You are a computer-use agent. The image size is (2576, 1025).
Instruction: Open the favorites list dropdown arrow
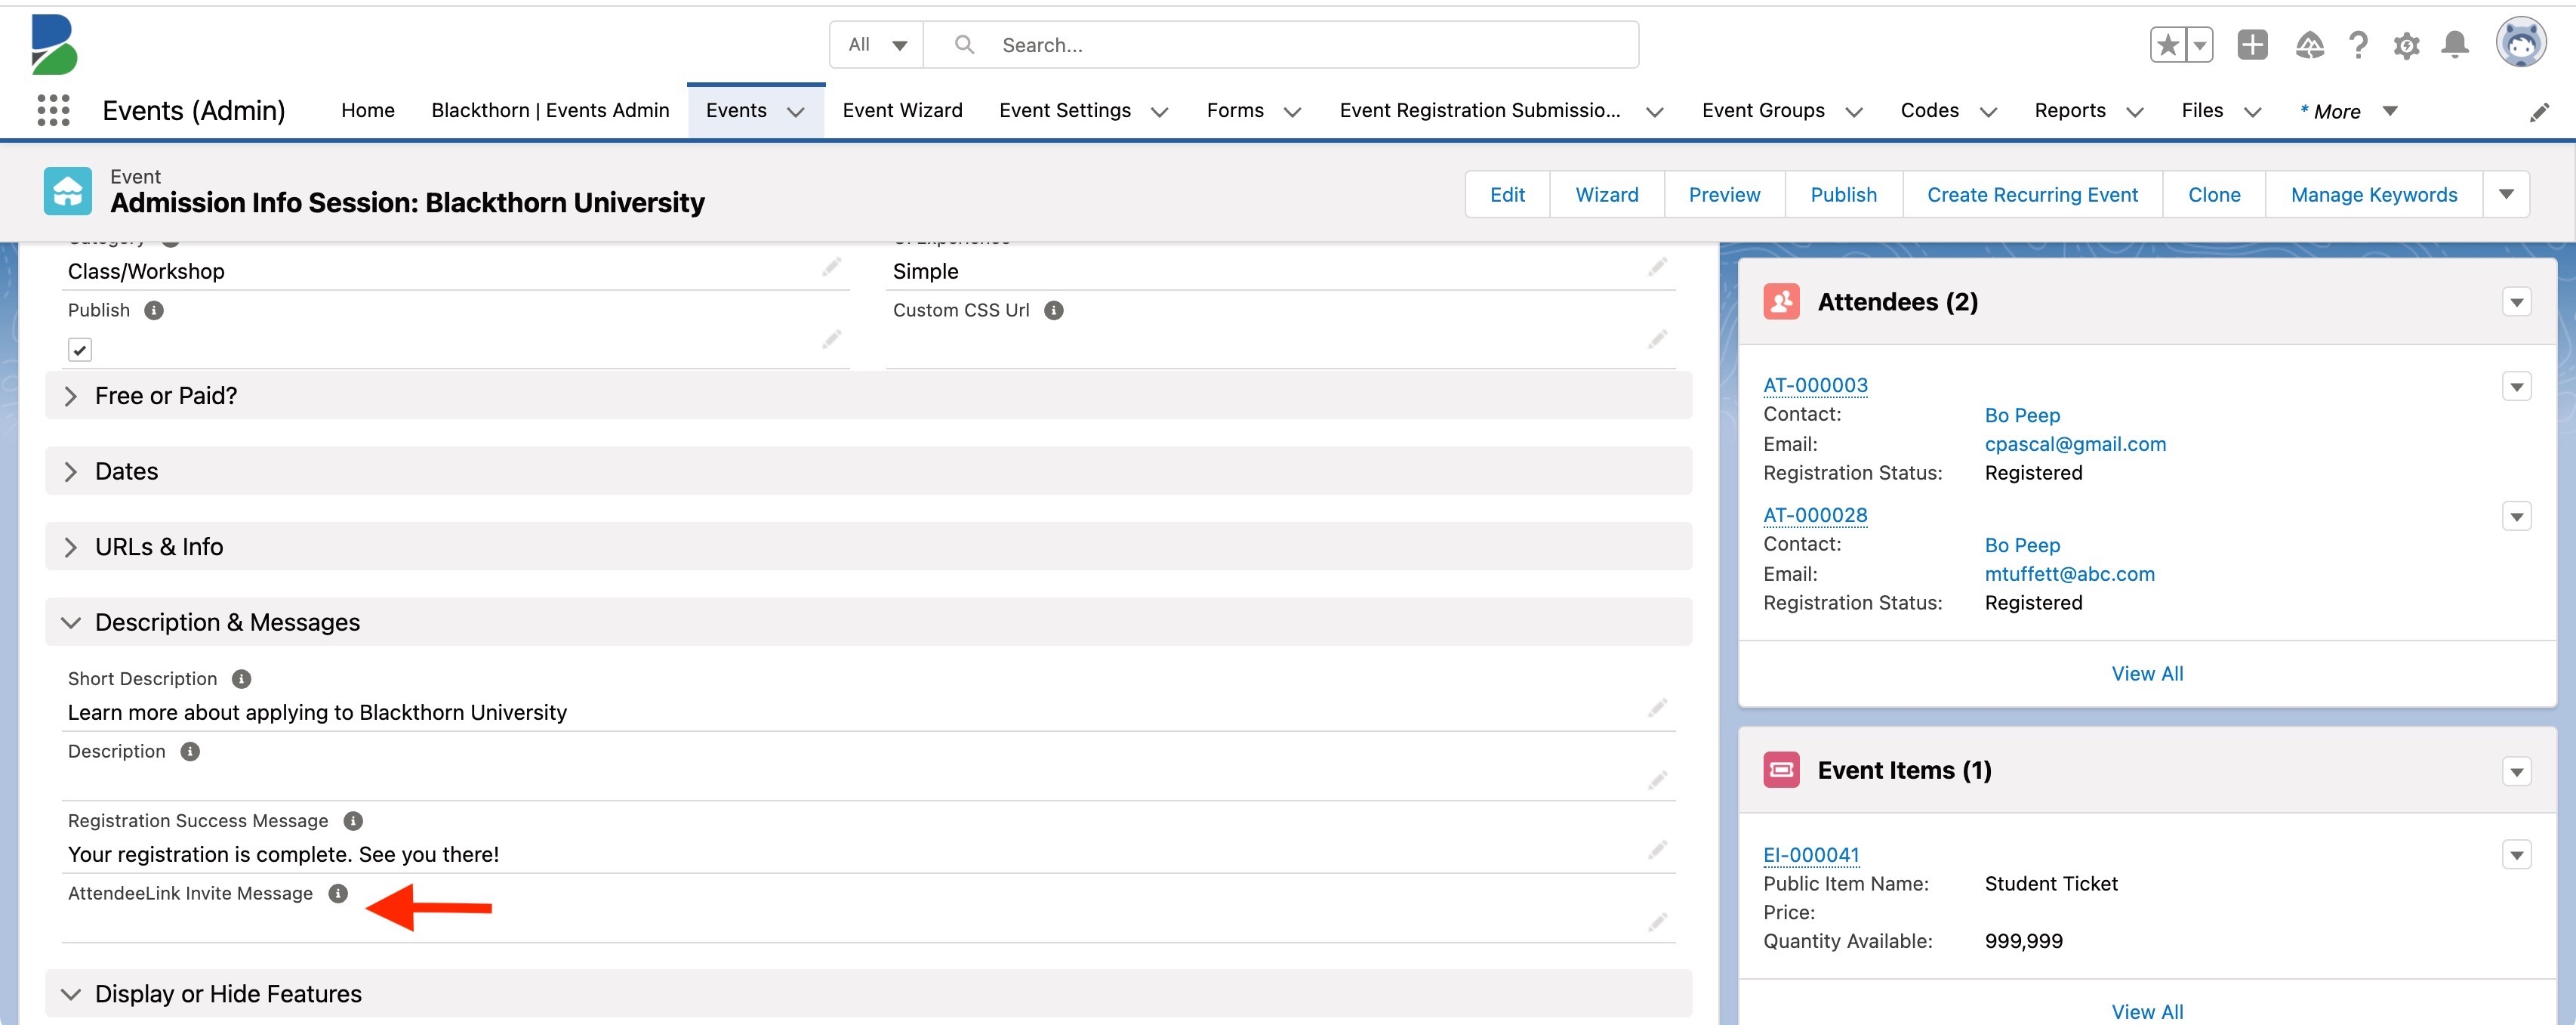[x=2200, y=45]
